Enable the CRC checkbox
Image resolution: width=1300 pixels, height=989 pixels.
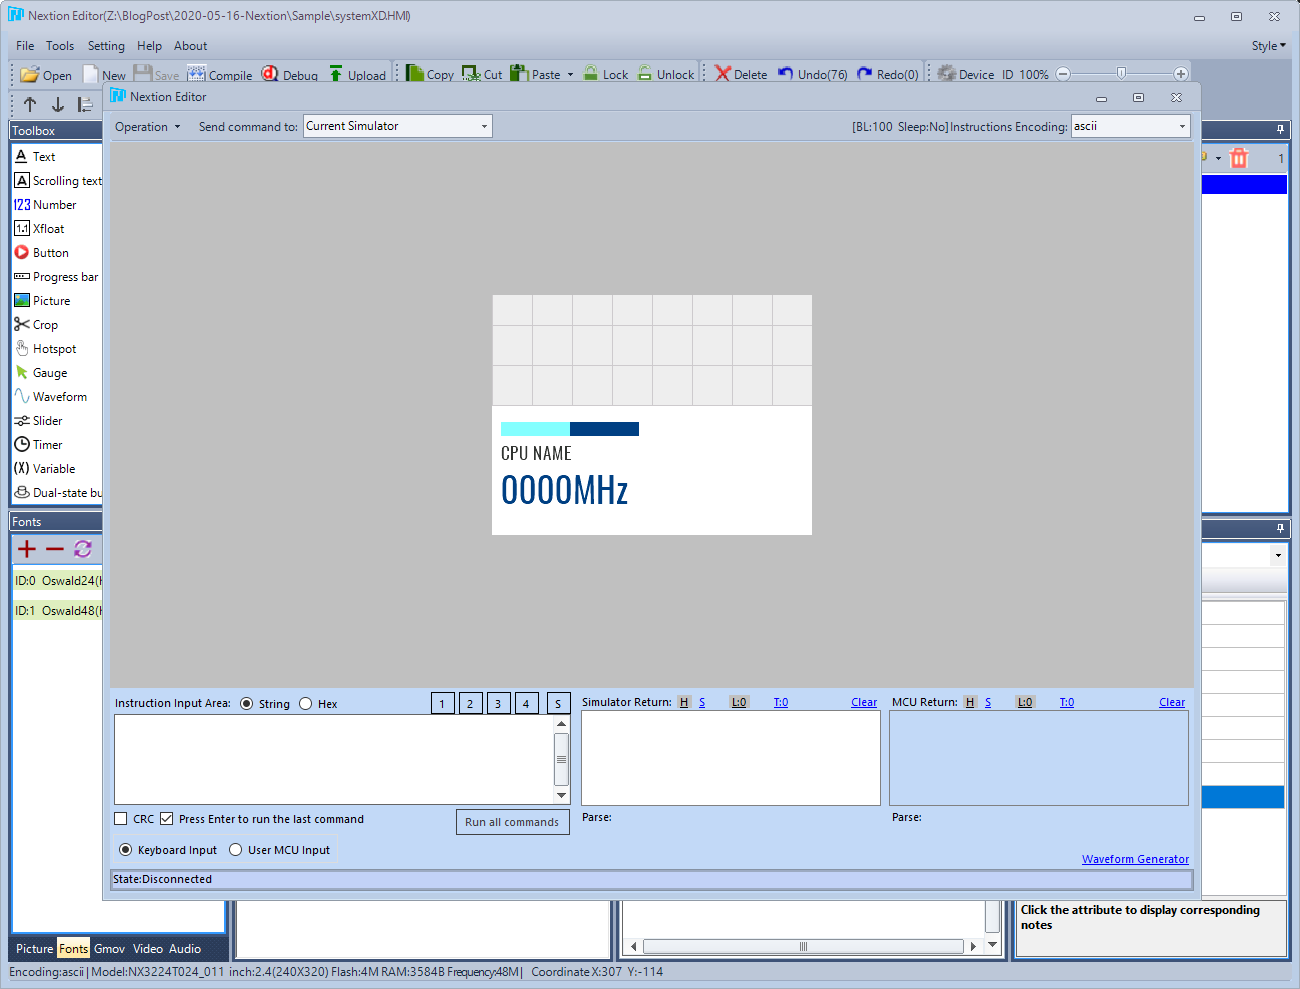120,818
